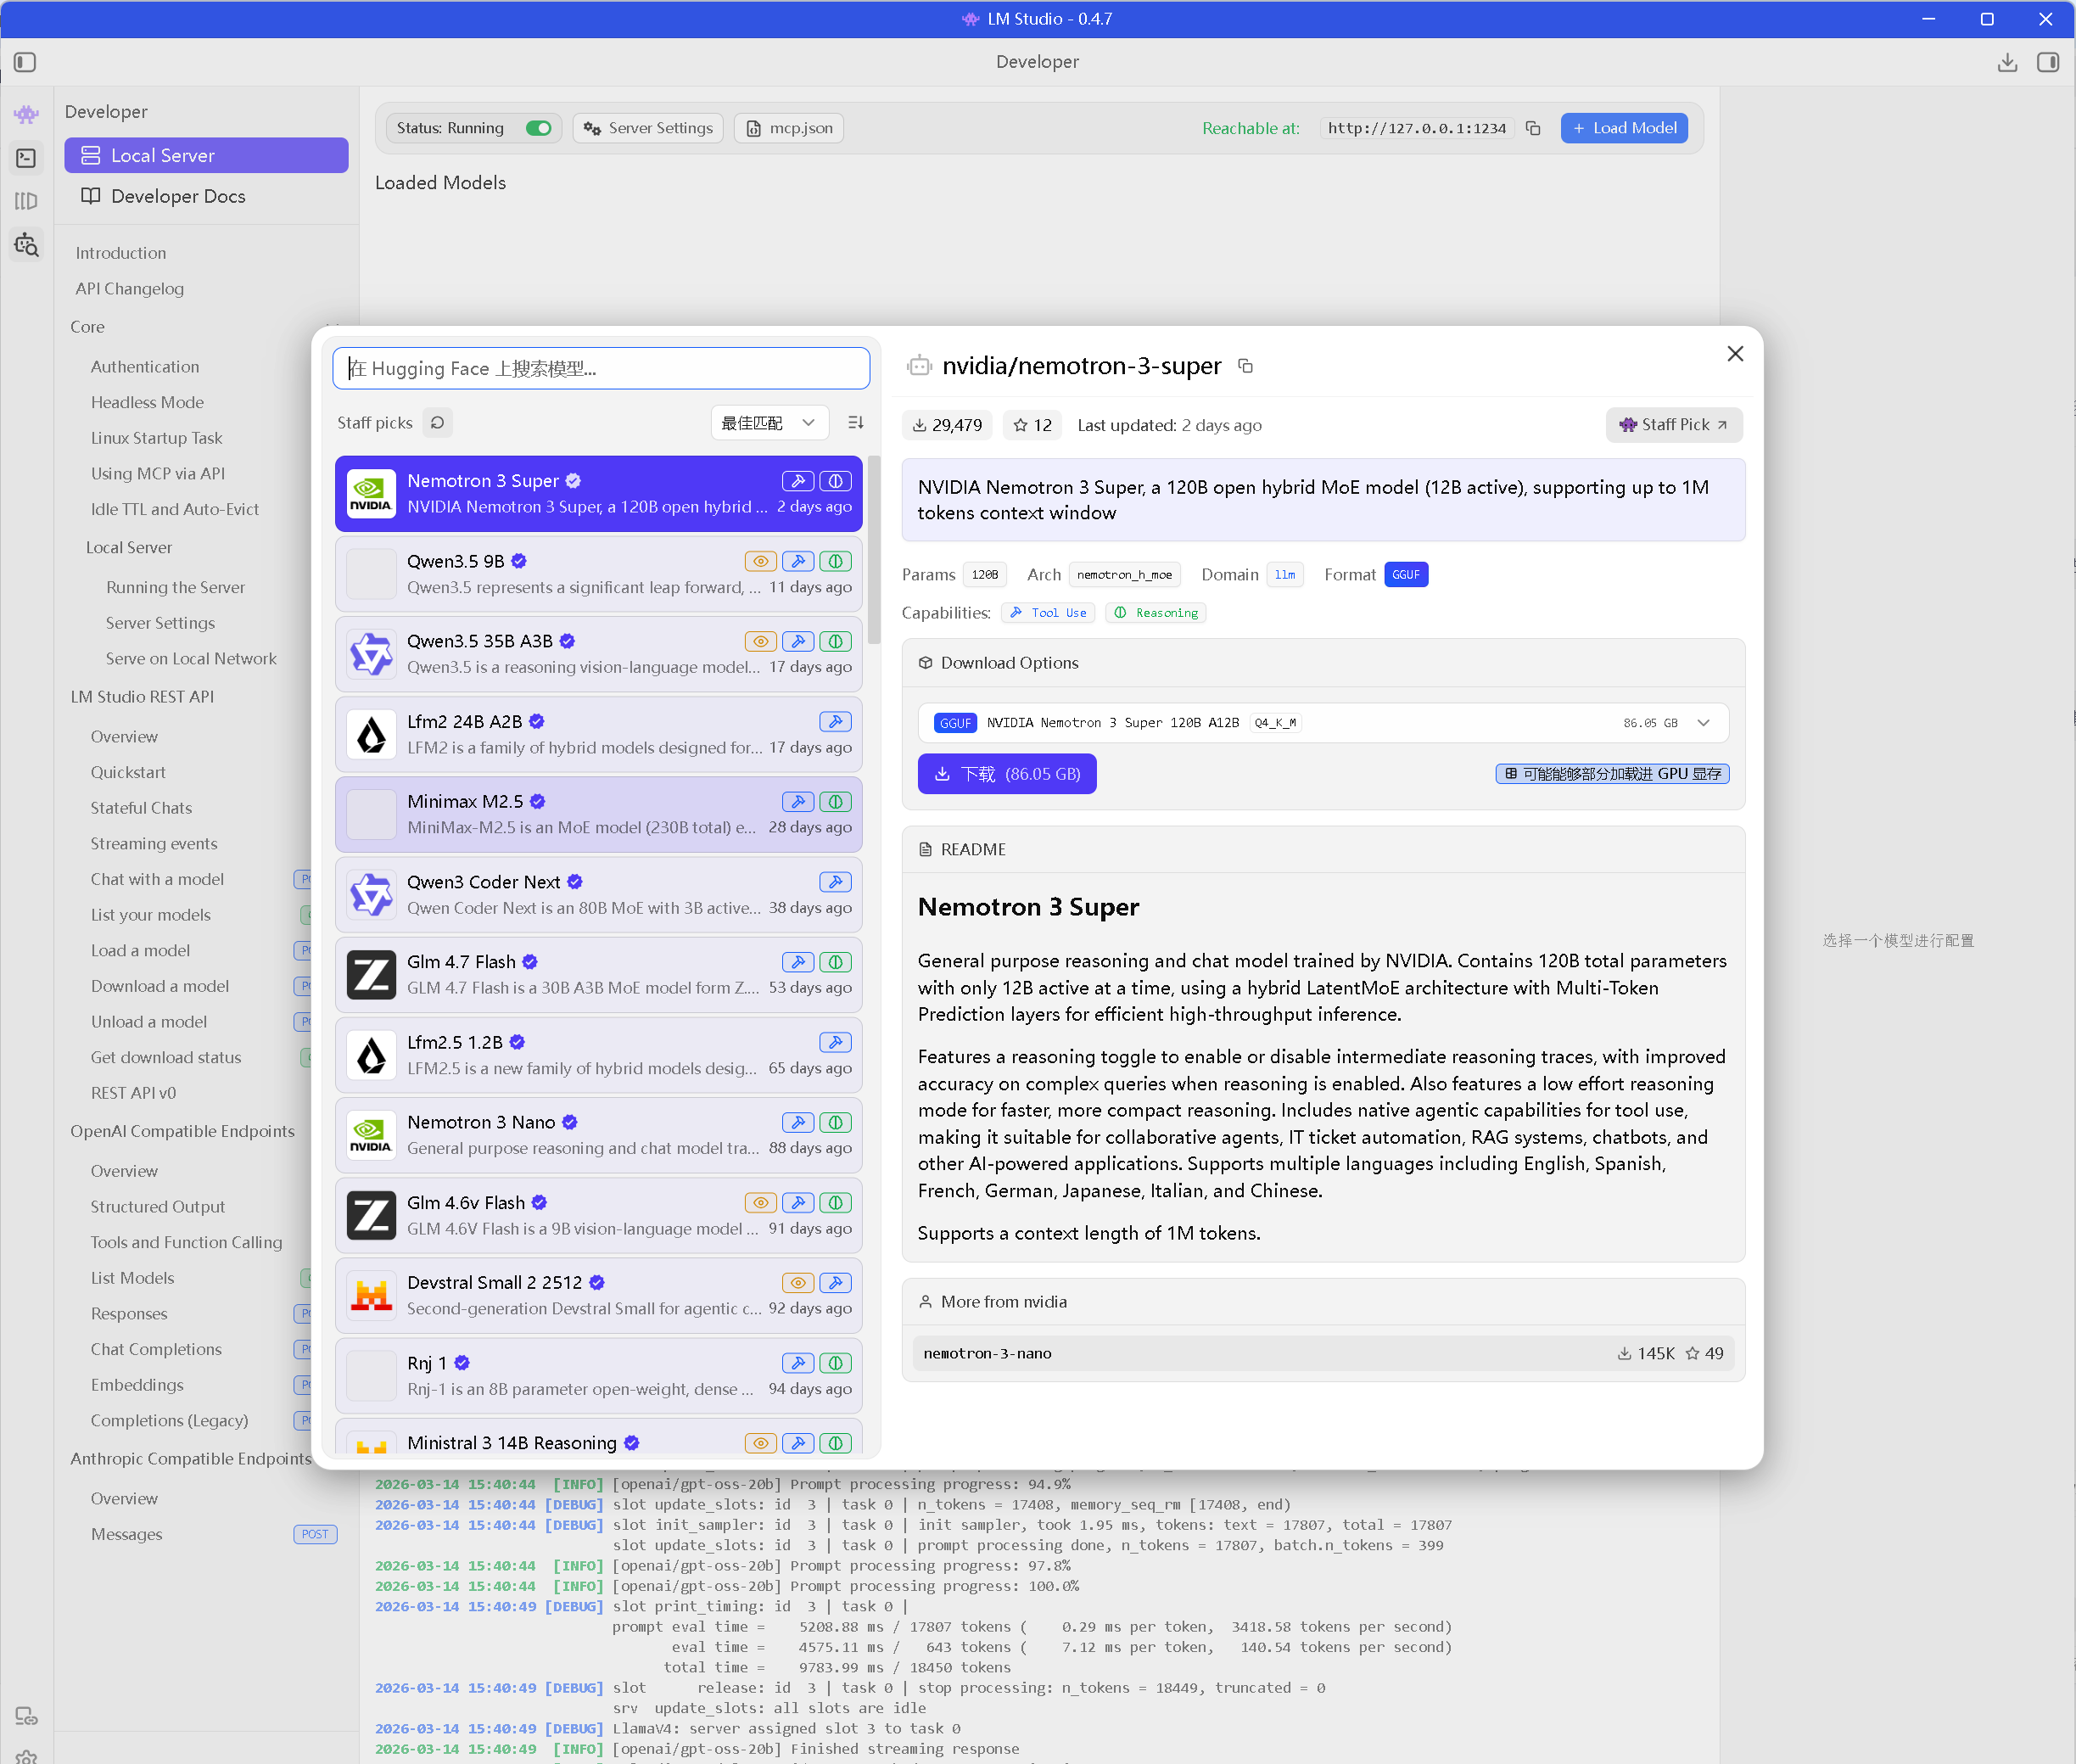
Task: Click the copy server address icon
Action: (1533, 128)
